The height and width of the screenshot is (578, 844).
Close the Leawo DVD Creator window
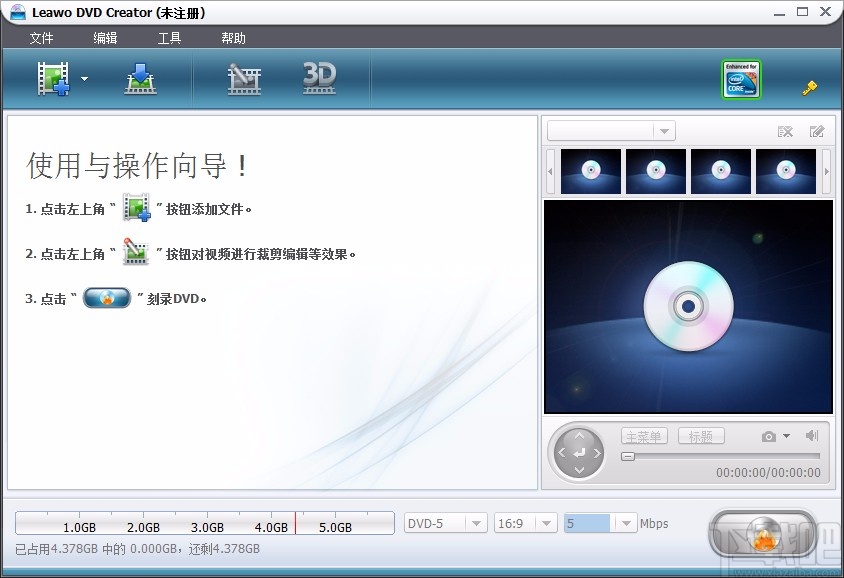click(826, 12)
